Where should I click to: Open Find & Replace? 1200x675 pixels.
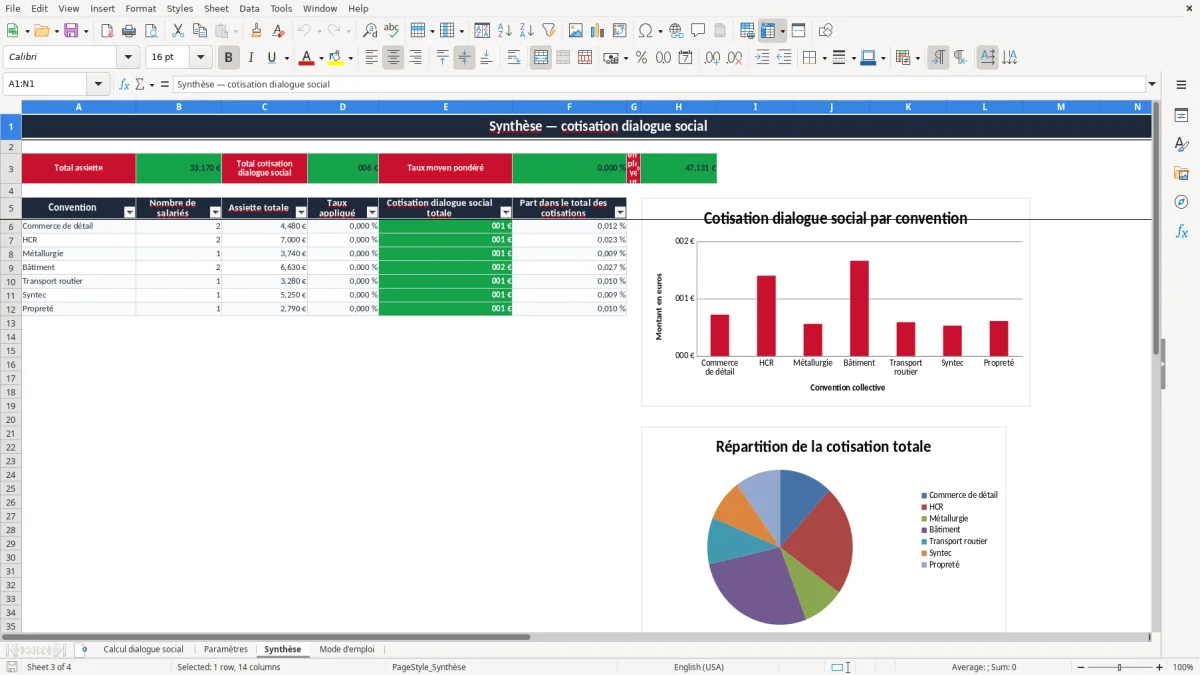click(x=370, y=31)
